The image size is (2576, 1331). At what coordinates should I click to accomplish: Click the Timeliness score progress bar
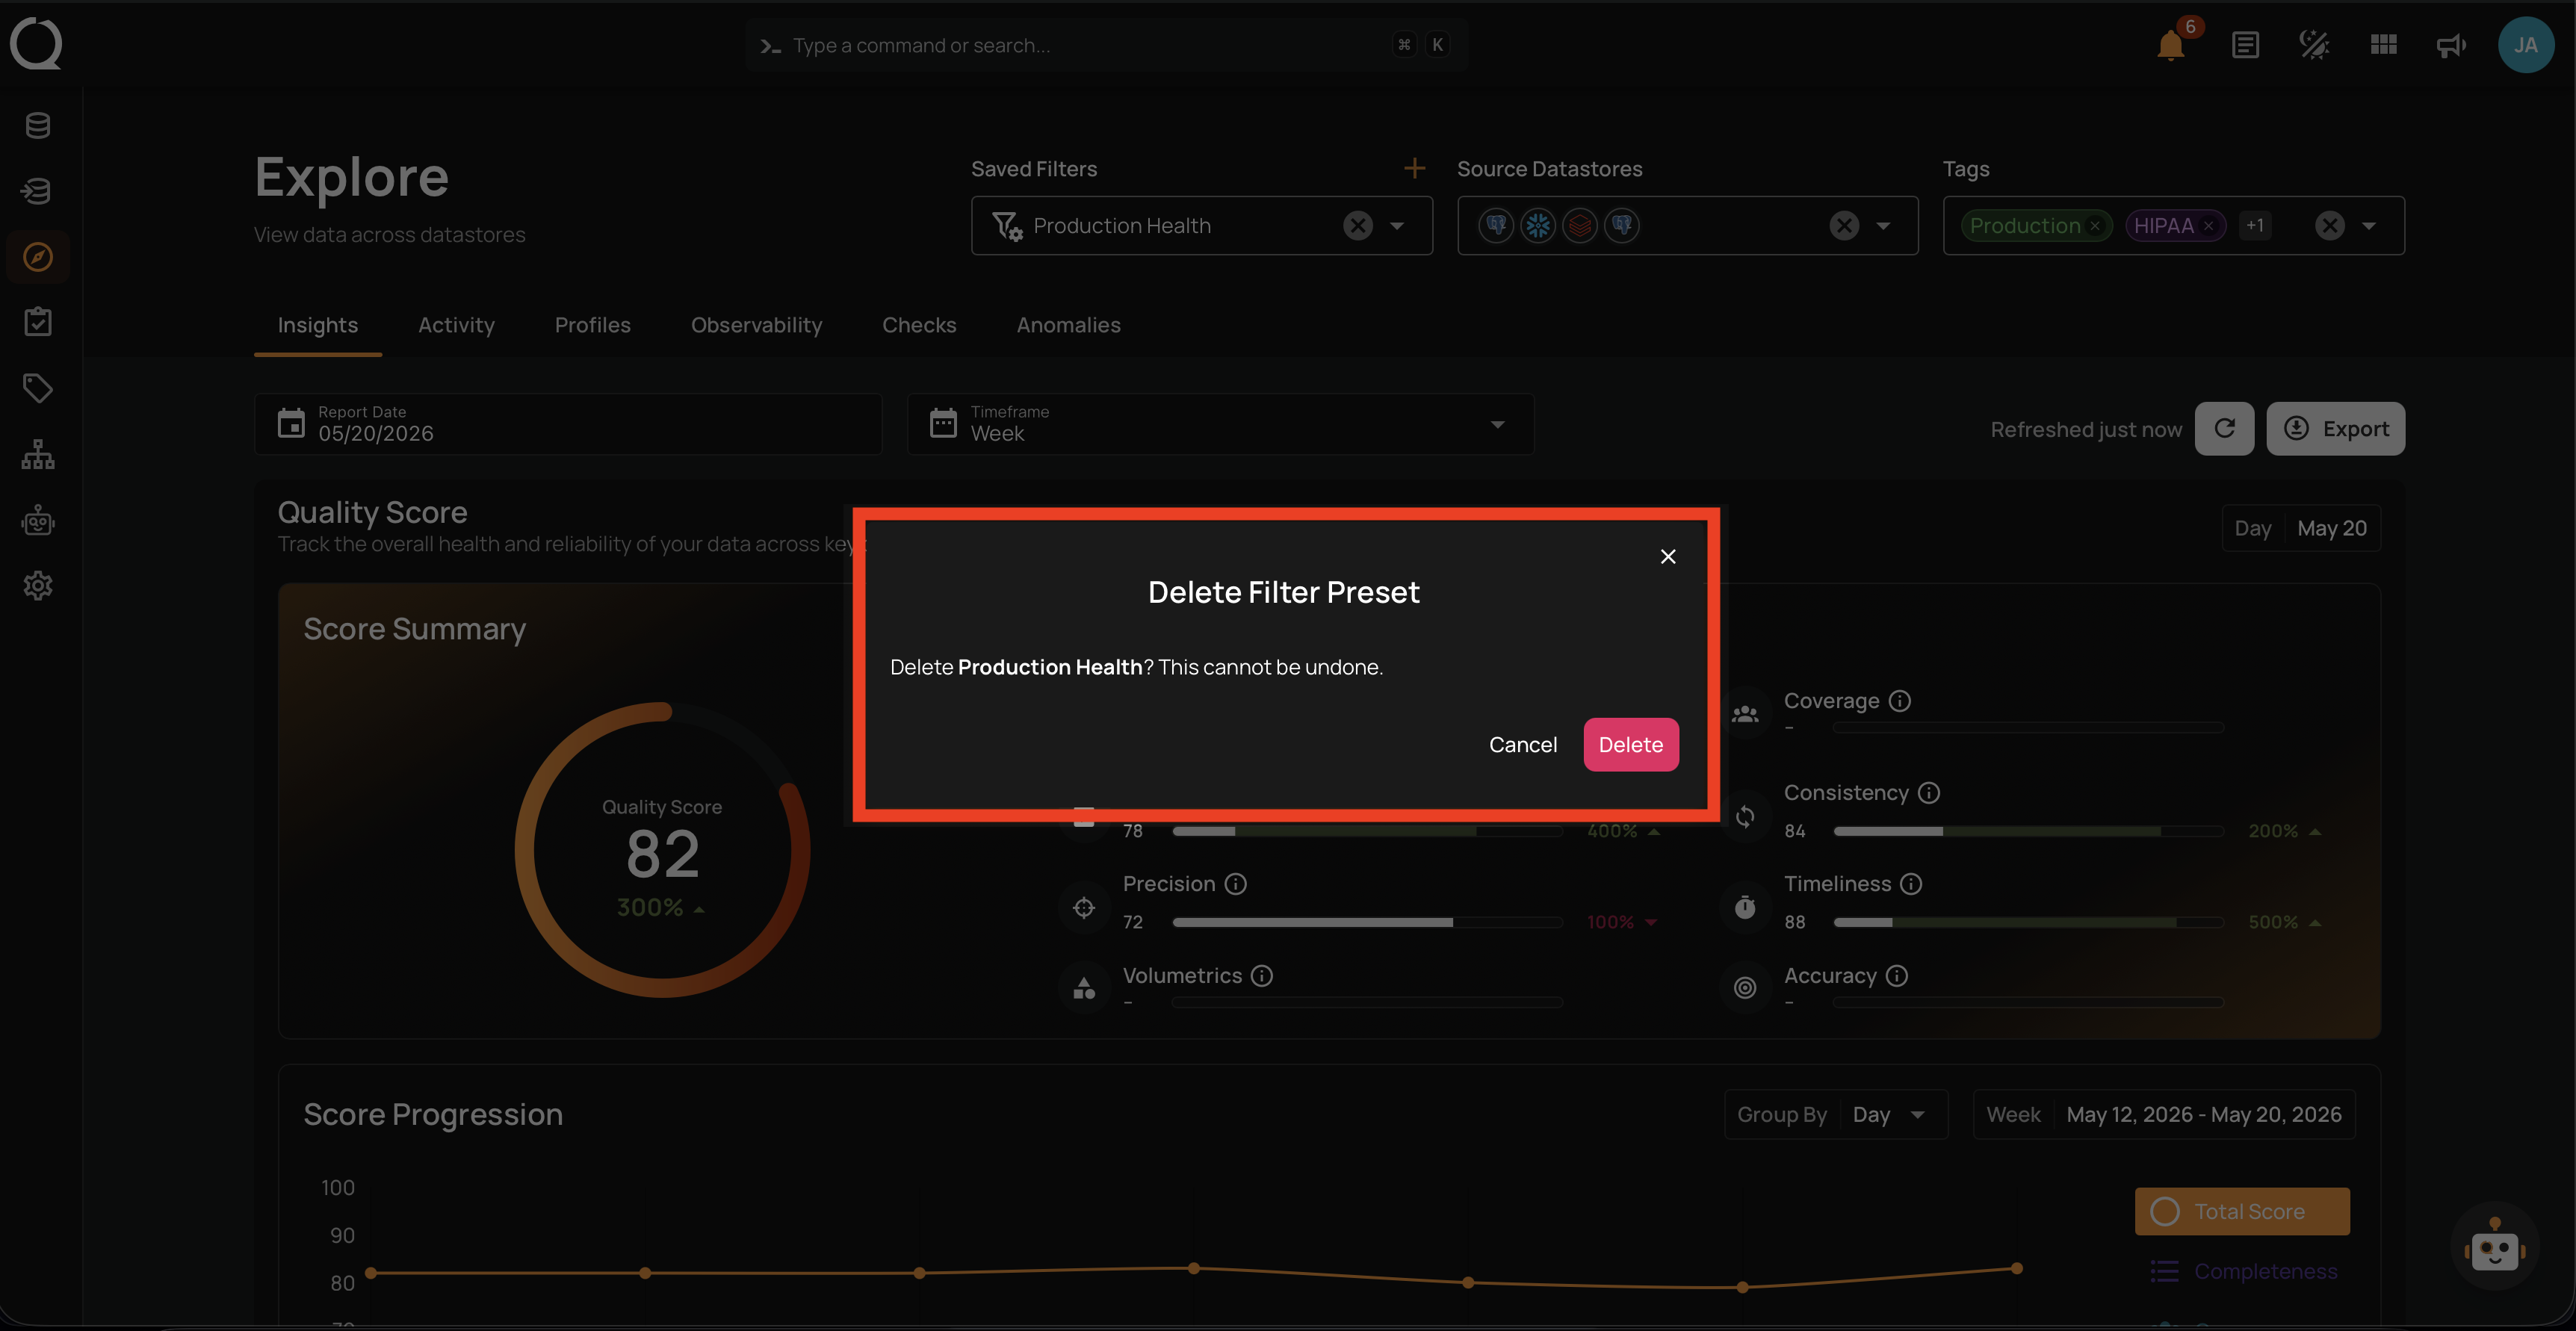[x=2028, y=922]
